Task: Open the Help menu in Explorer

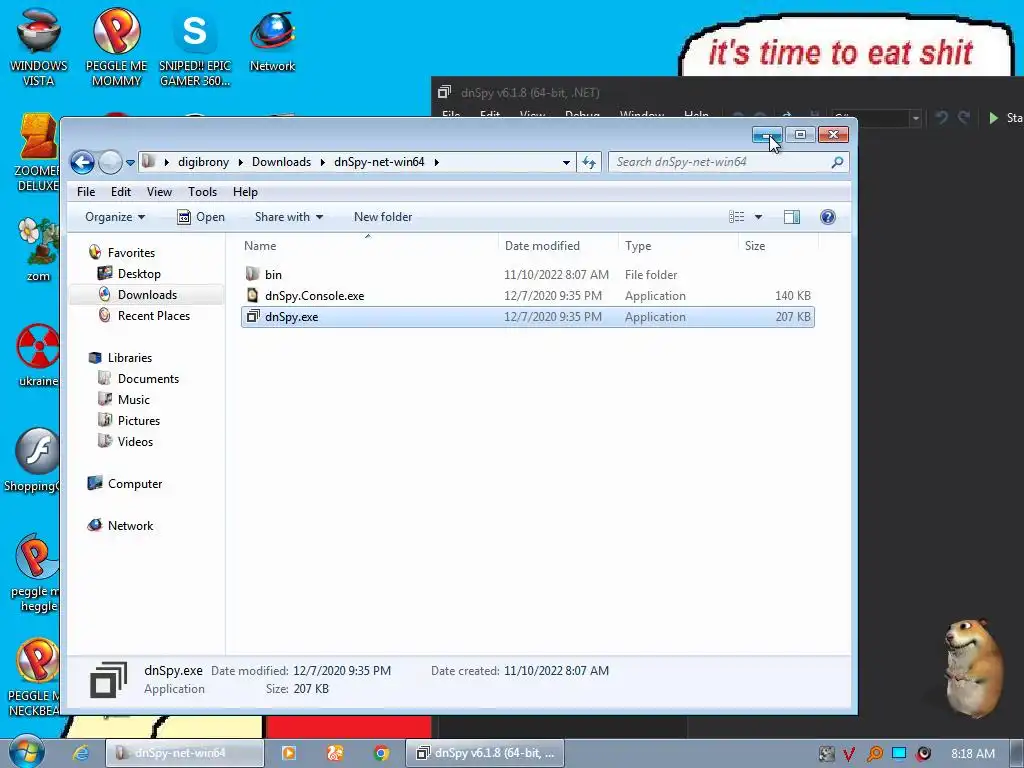Action: (x=246, y=192)
